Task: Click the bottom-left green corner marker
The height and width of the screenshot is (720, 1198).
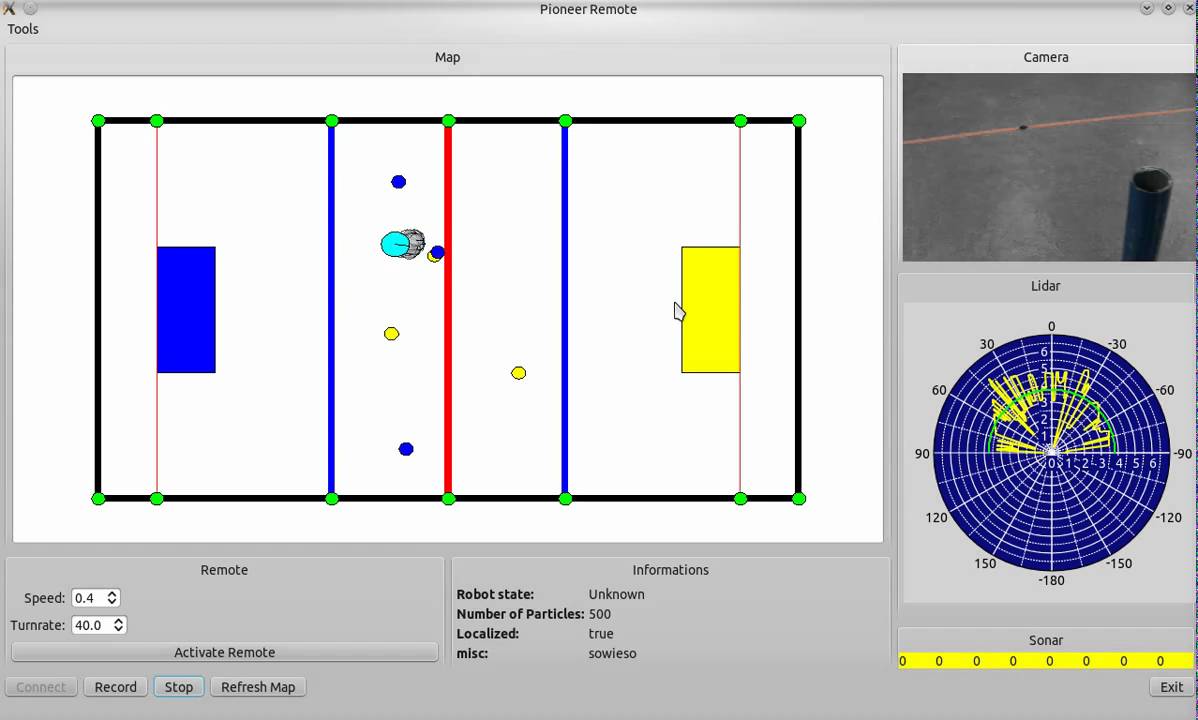Action: click(x=98, y=499)
